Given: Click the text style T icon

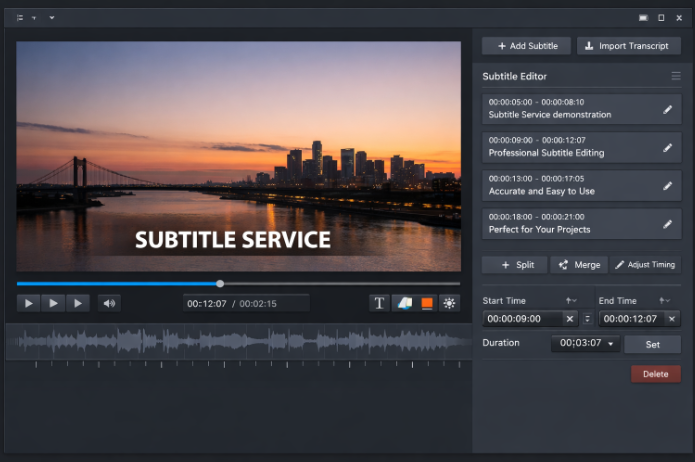Looking at the screenshot, I should (379, 303).
